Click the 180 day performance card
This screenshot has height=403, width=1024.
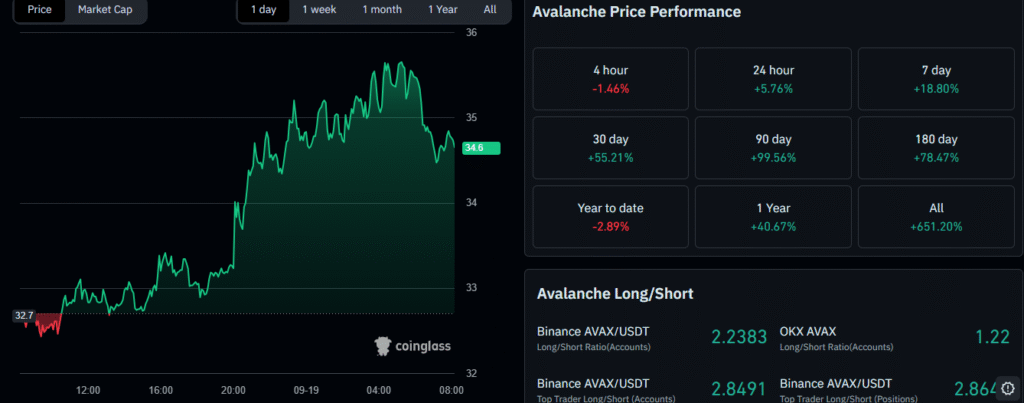click(x=936, y=148)
